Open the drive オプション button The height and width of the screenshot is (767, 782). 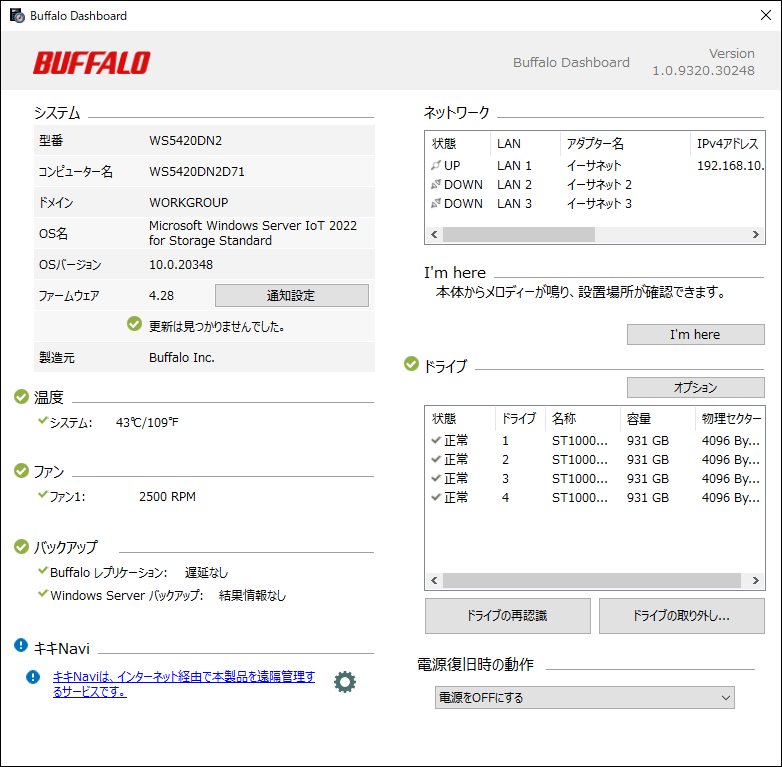point(695,387)
